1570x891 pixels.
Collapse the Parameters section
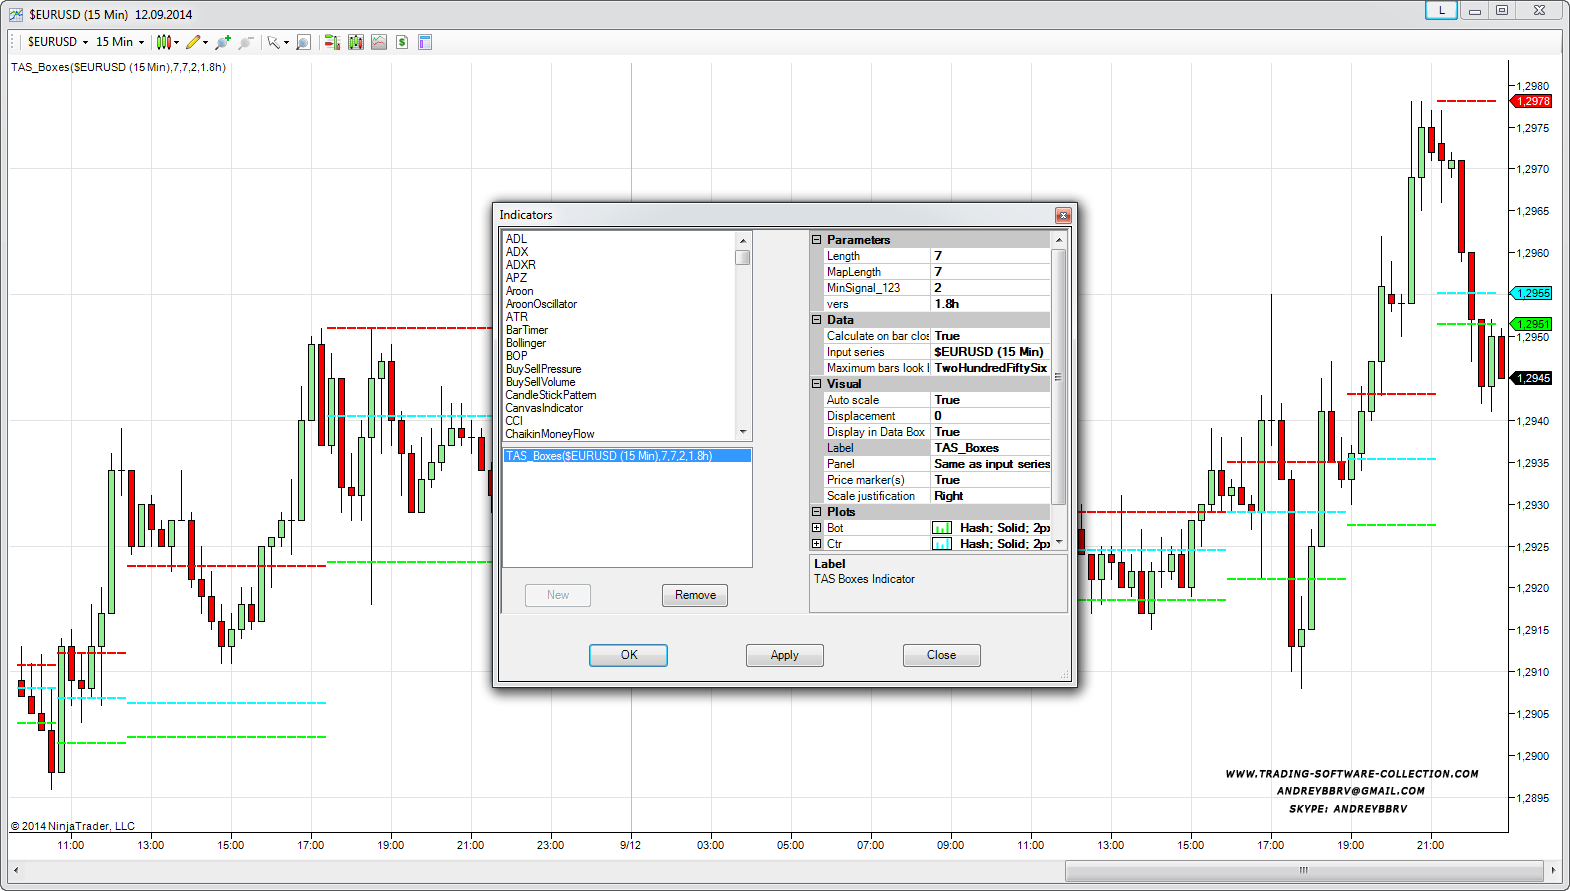pos(817,240)
